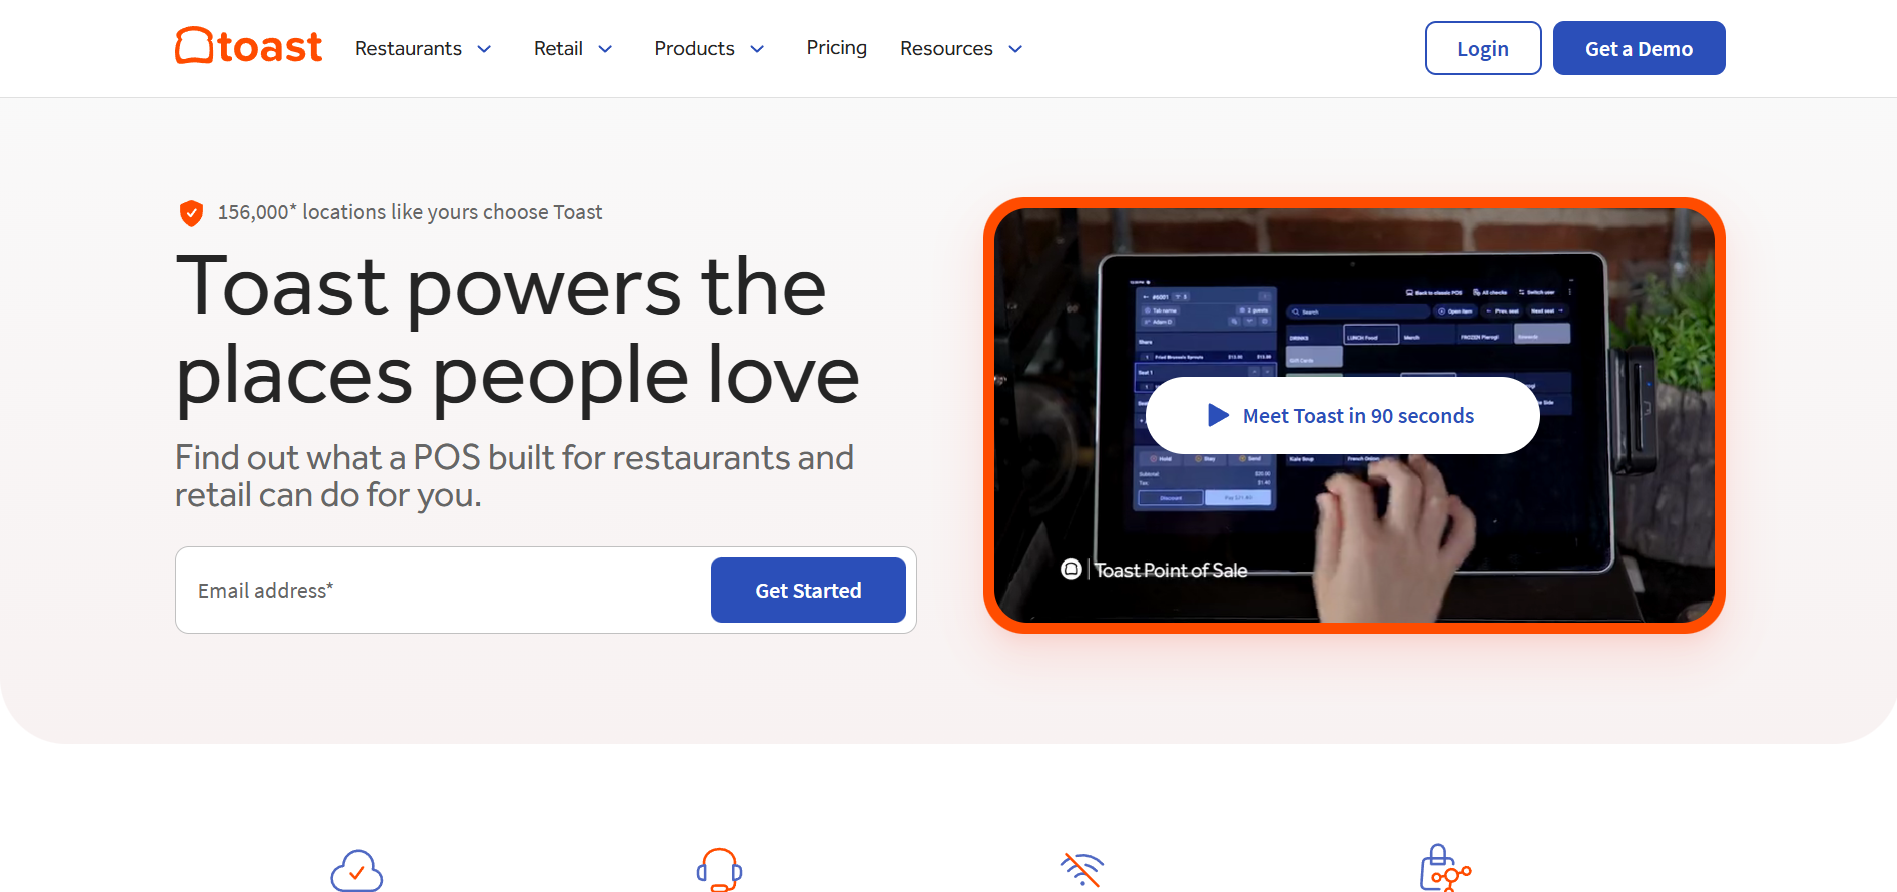1897x892 pixels.
Task: Select the Products menu label
Action: tap(694, 48)
